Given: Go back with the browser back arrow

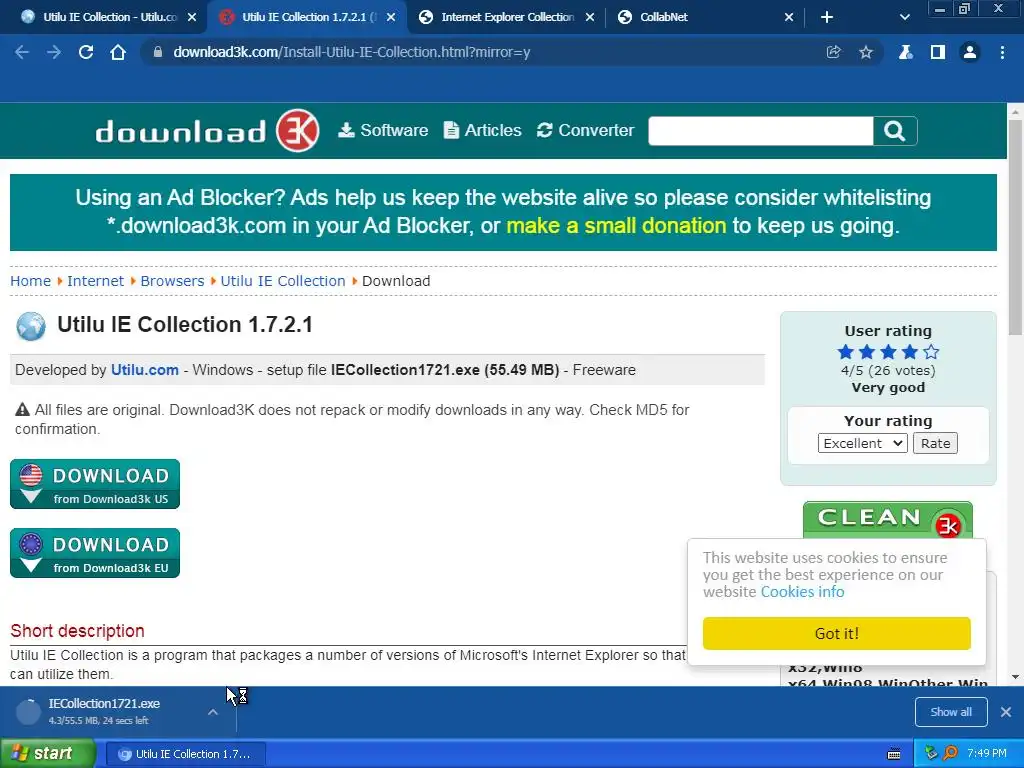Looking at the screenshot, I should pos(22,52).
